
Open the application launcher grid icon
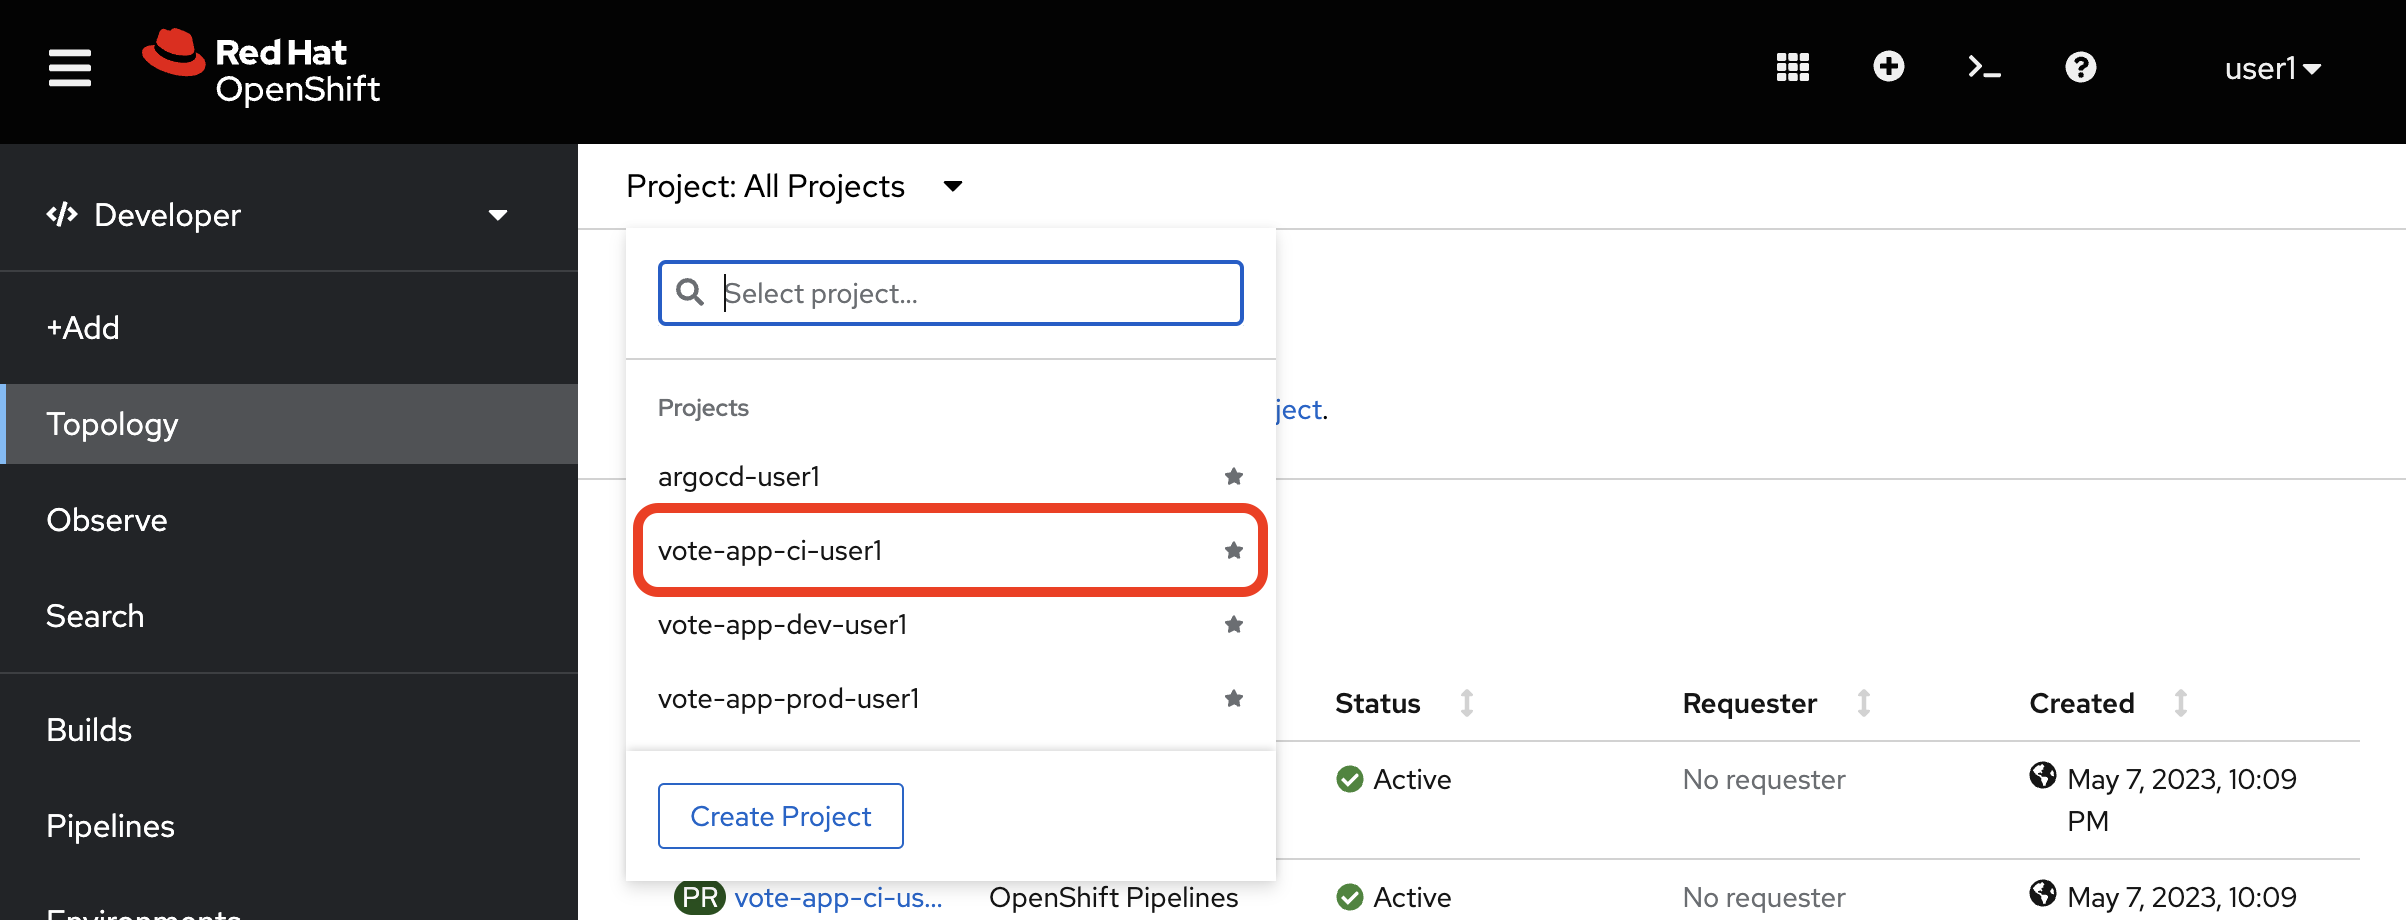coord(1792,68)
